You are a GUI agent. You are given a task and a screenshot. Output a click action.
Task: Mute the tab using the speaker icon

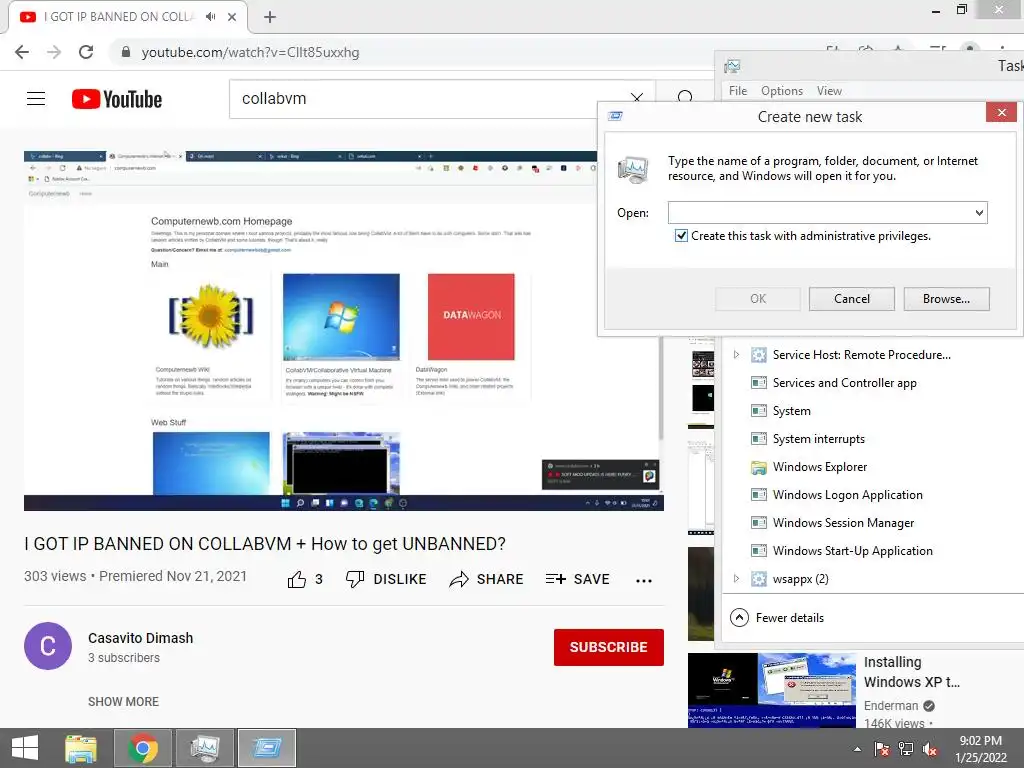pos(210,17)
